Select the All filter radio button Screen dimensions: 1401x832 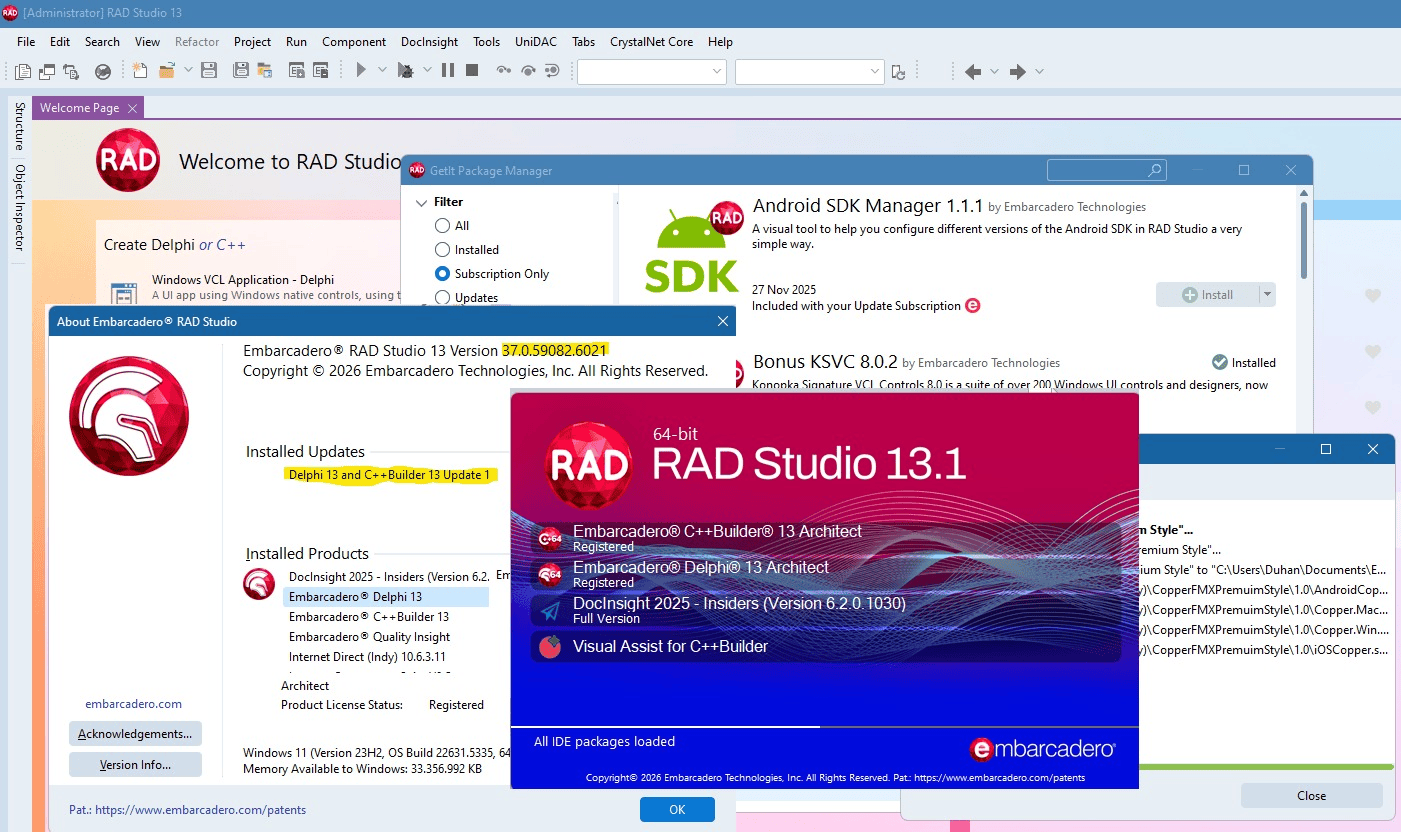[x=442, y=226]
